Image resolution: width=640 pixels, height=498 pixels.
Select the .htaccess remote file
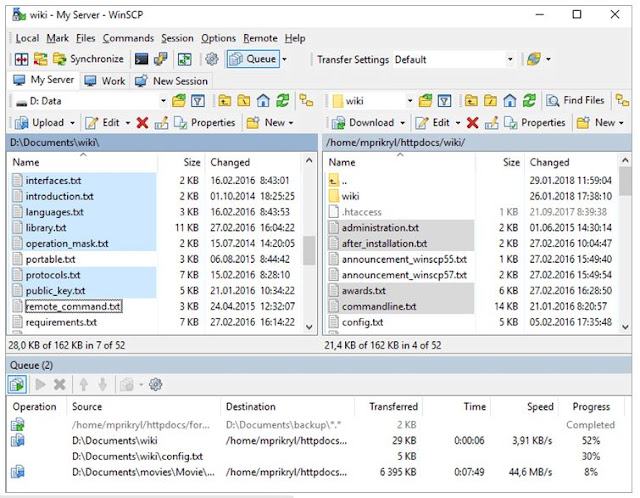click(x=362, y=212)
